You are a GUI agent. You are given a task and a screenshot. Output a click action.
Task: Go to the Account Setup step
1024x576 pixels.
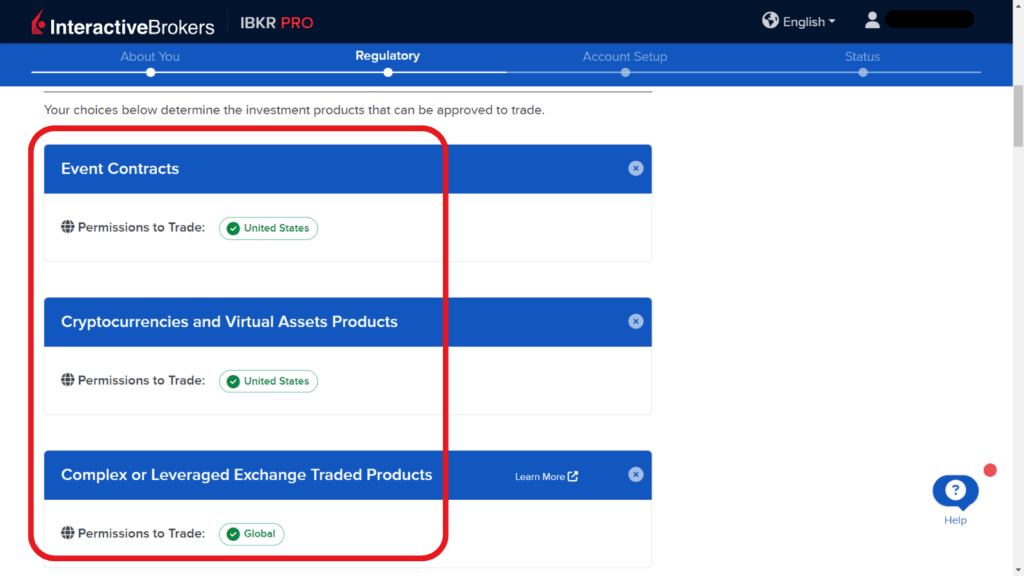(625, 57)
